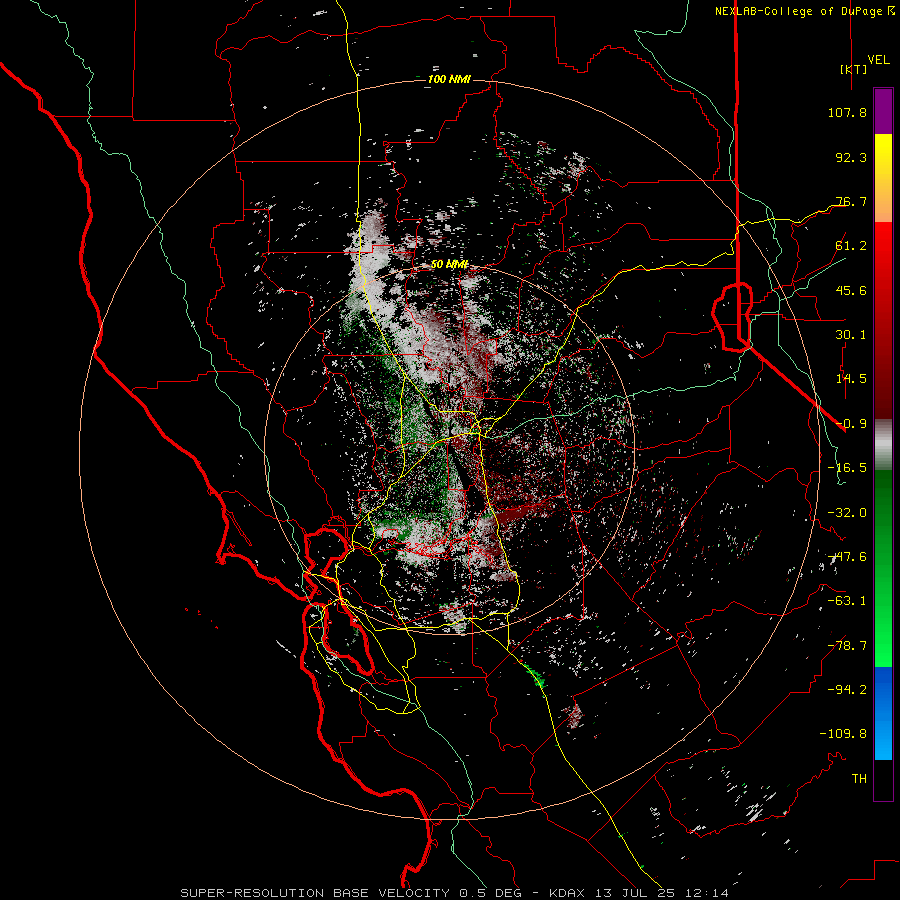The image size is (900, 900).
Task: Select the VEL legend title
Action: pyautogui.click(x=878, y=60)
